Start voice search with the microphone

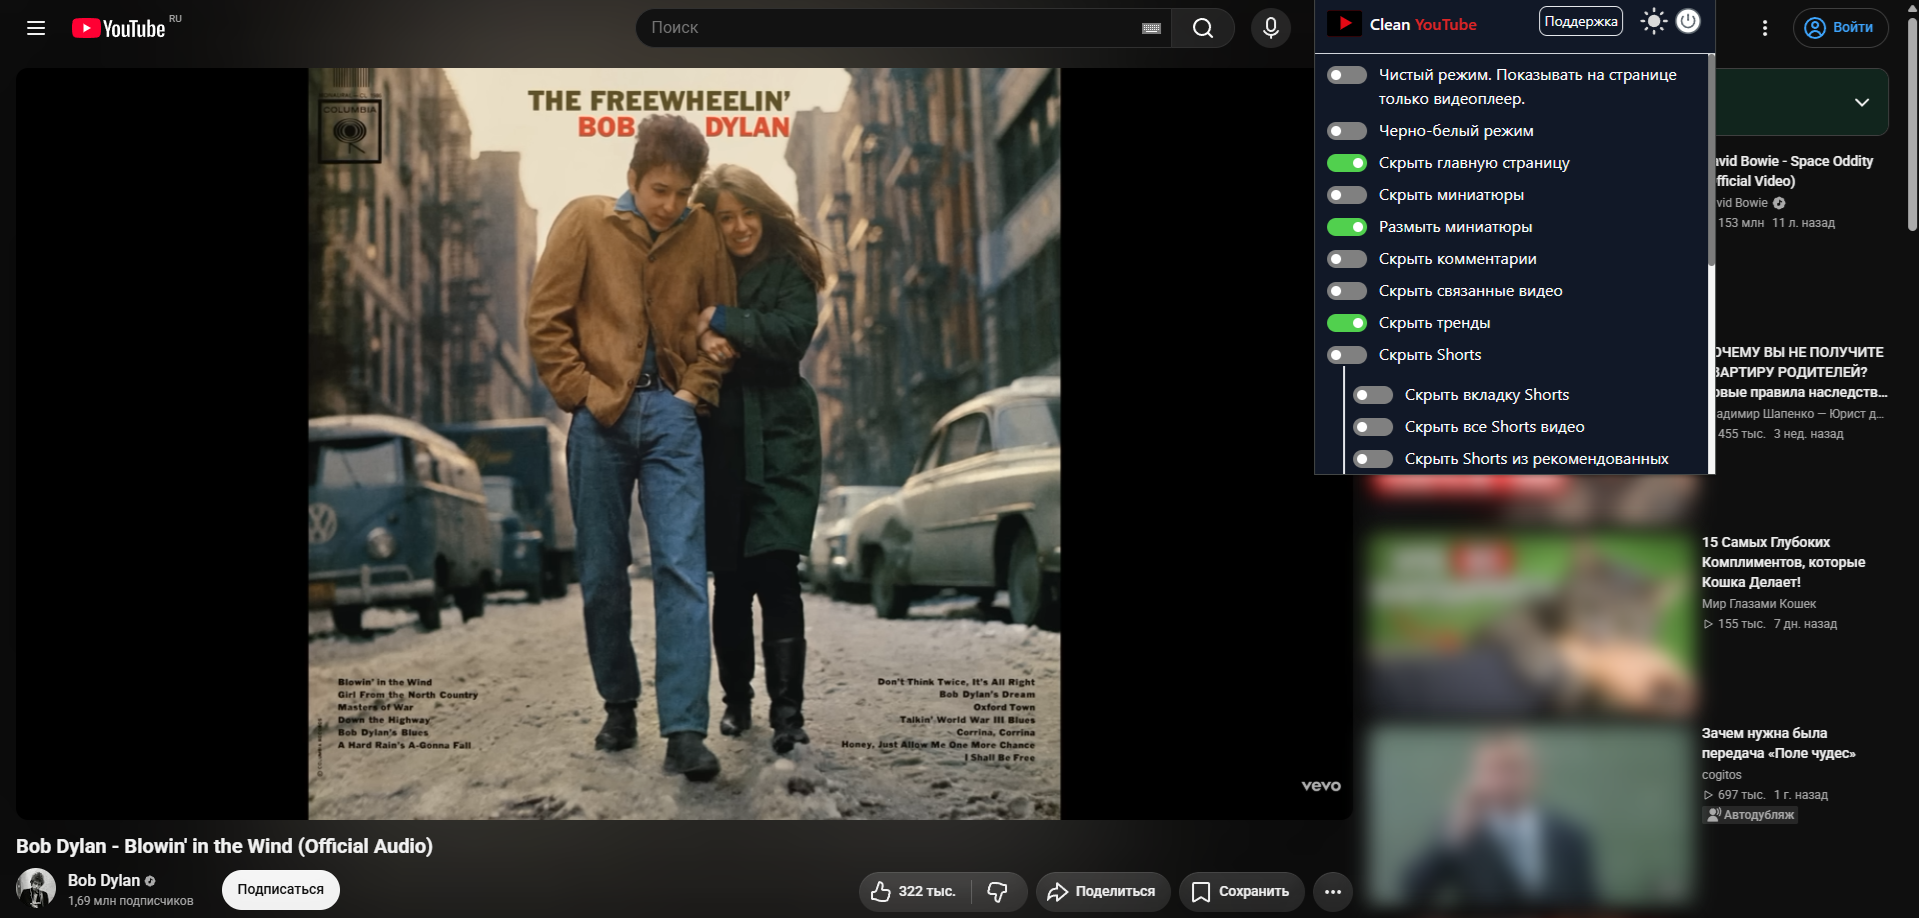pos(1271,28)
